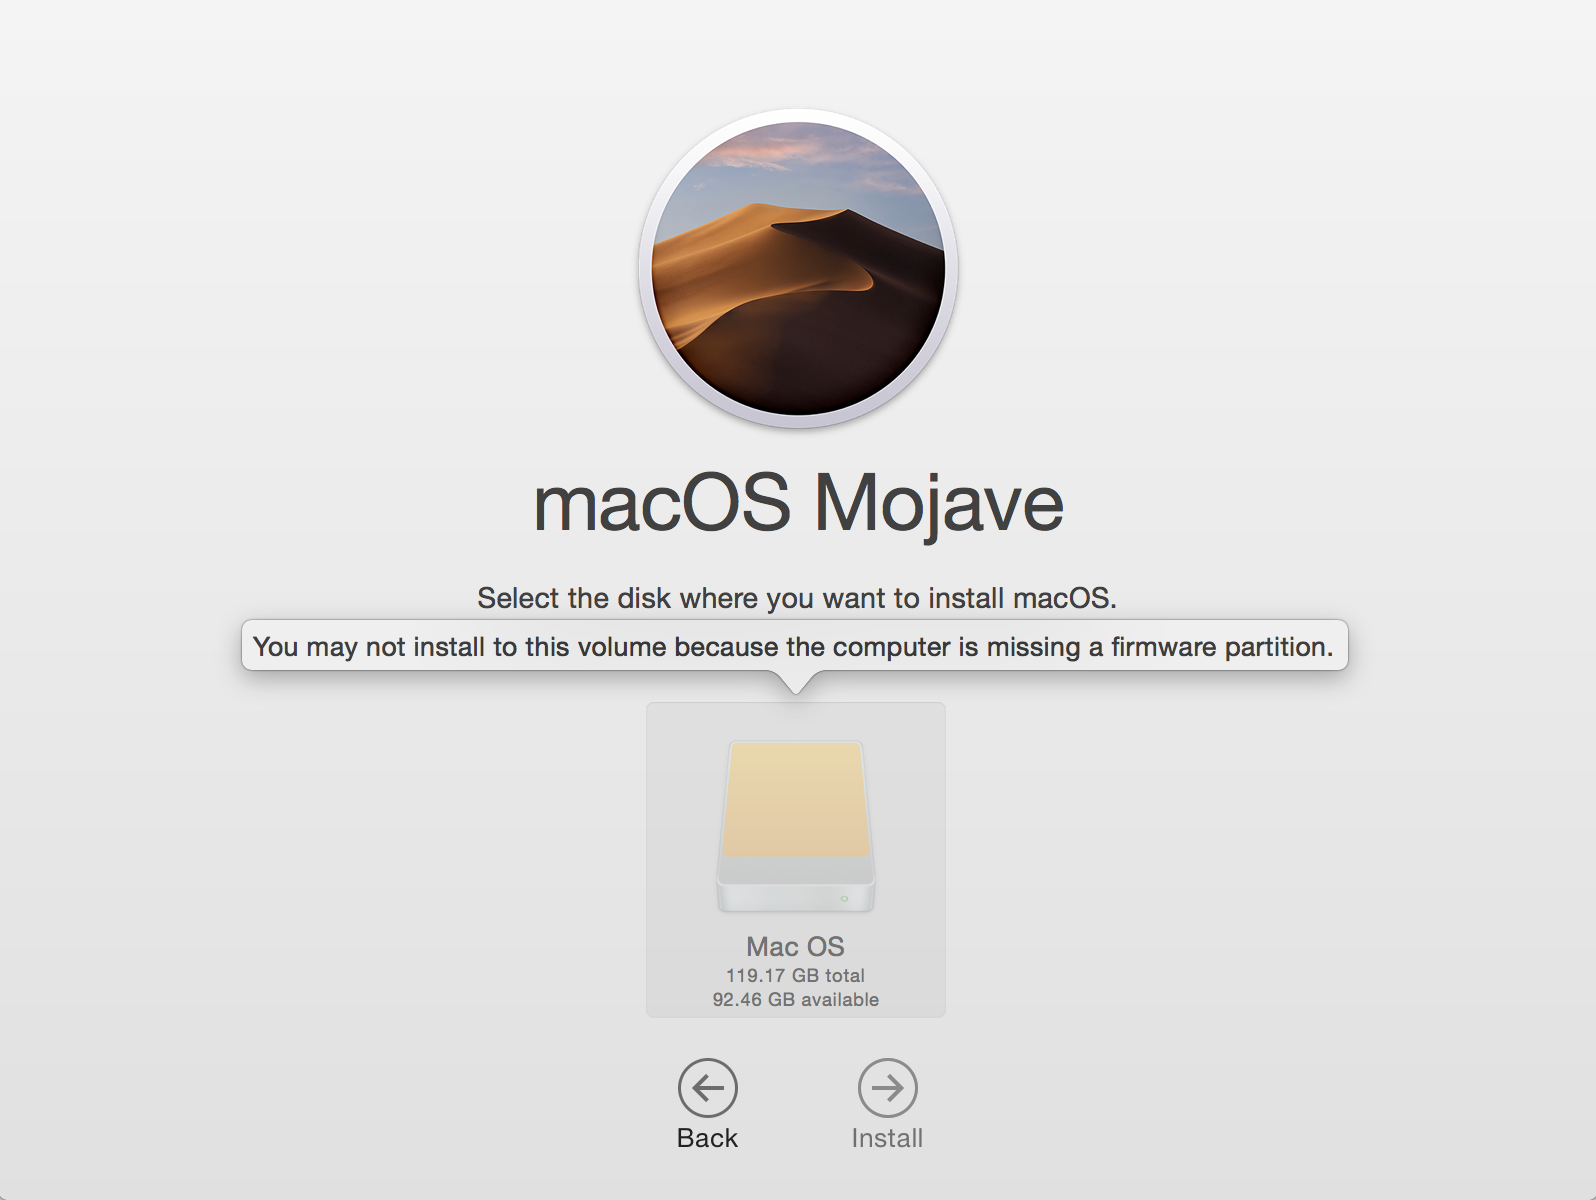Click the greyed-out 'Install' label
1596x1200 pixels.
pyautogui.click(x=888, y=1138)
